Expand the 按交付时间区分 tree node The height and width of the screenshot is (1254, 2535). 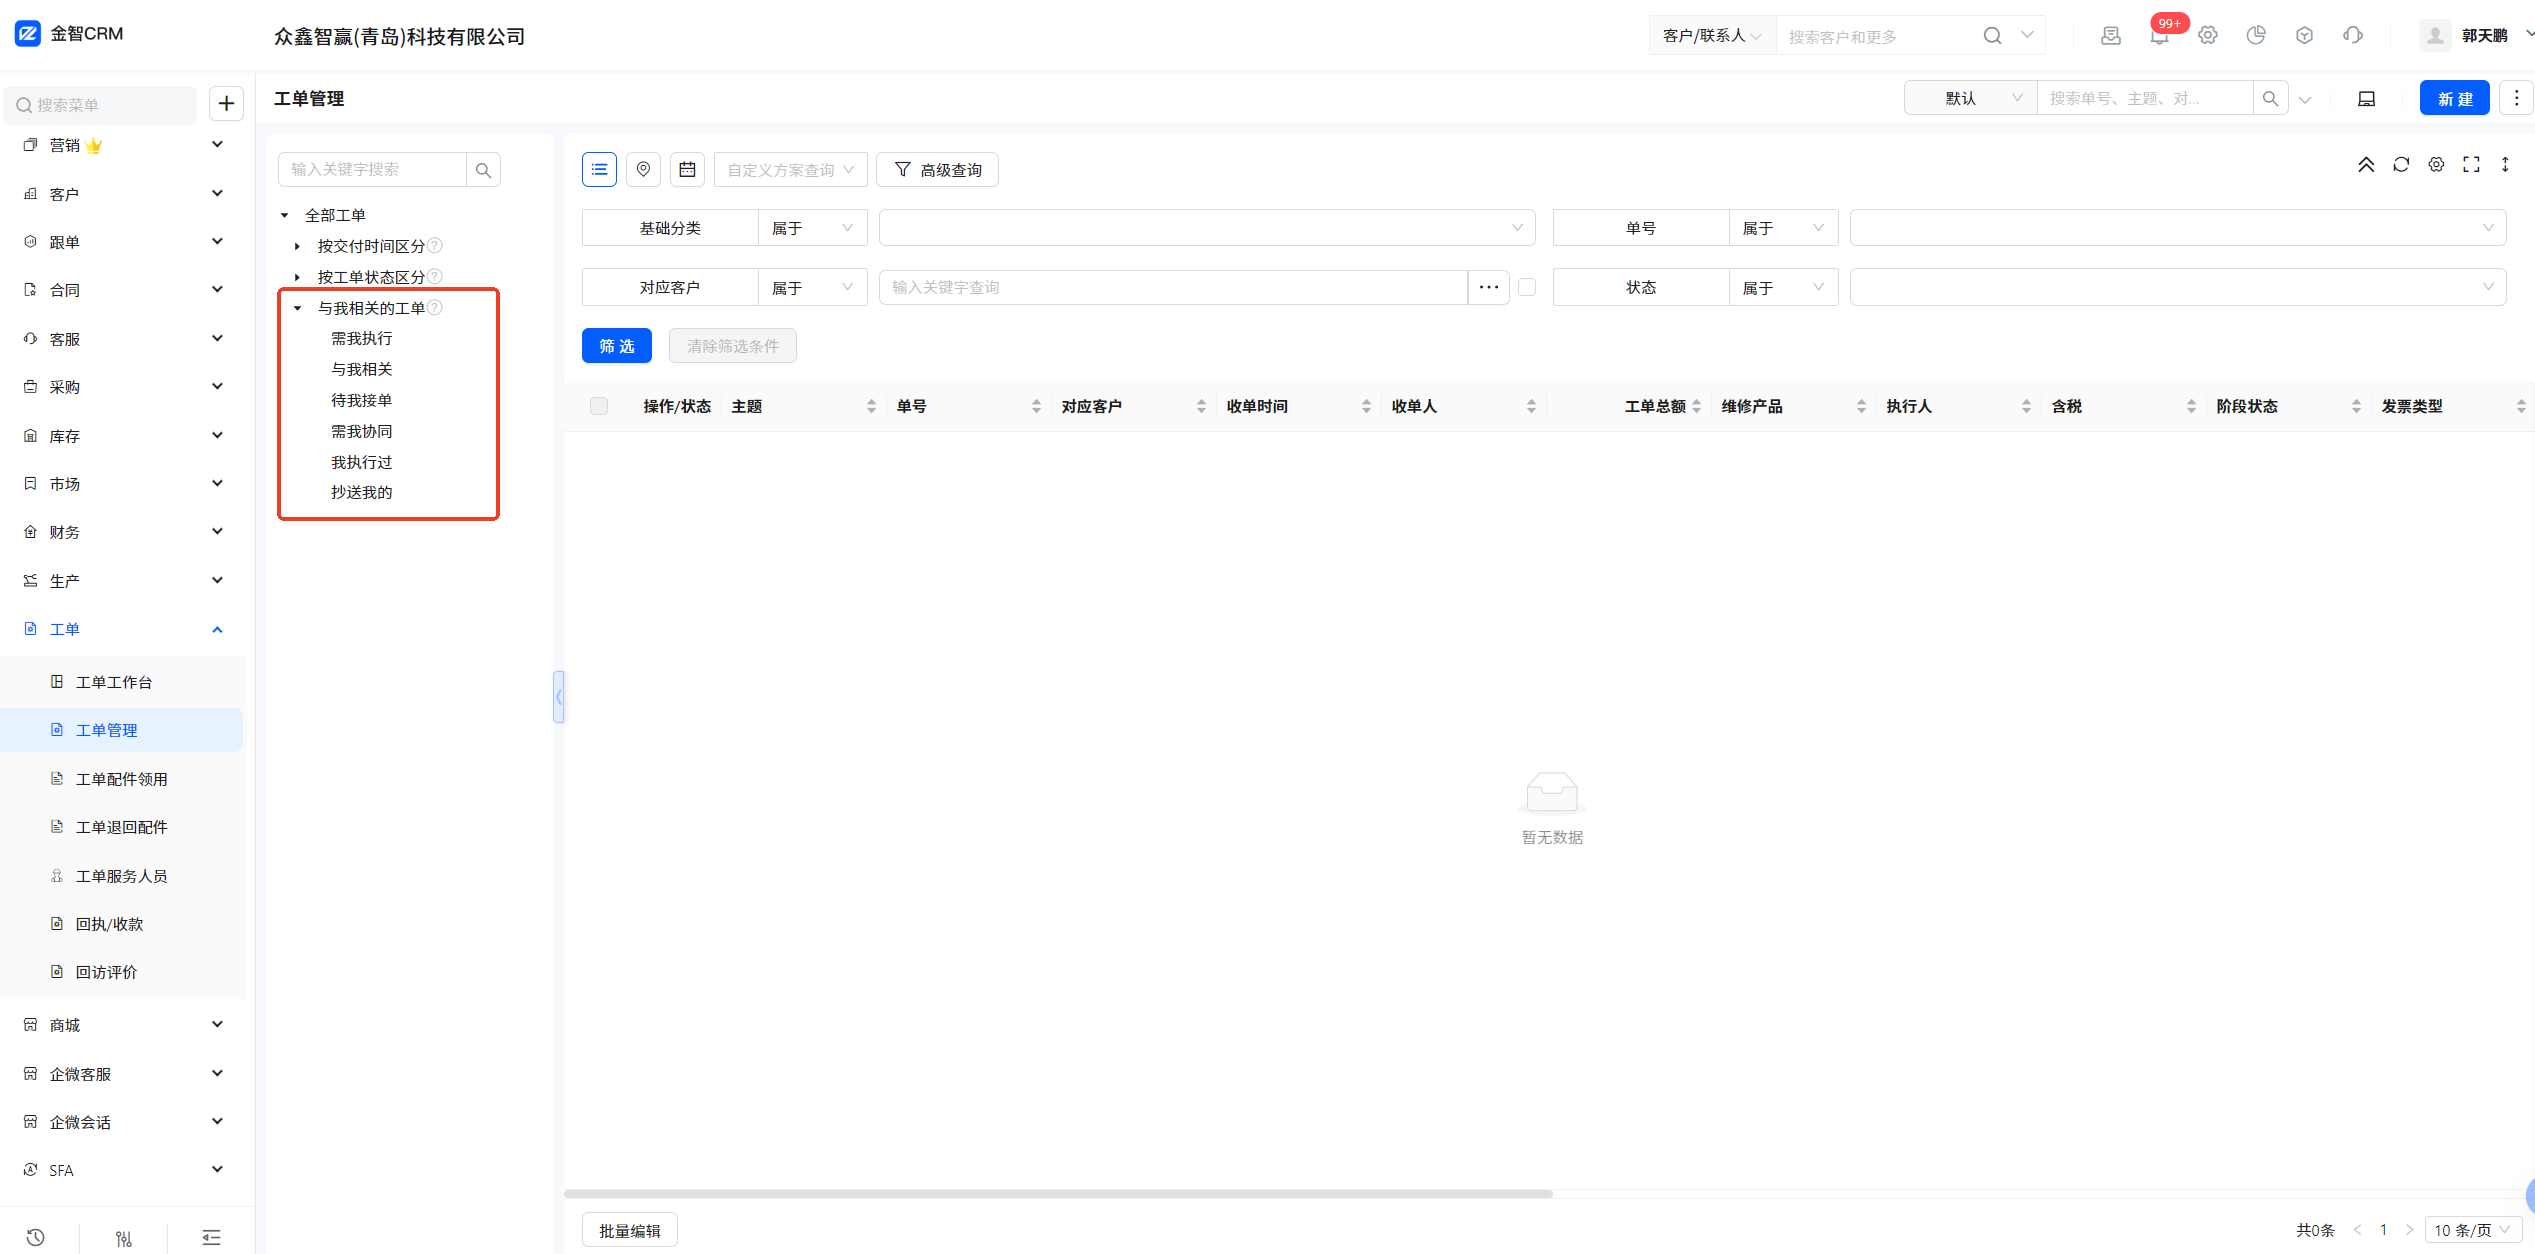pyautogui.click(x=297, y=246)
